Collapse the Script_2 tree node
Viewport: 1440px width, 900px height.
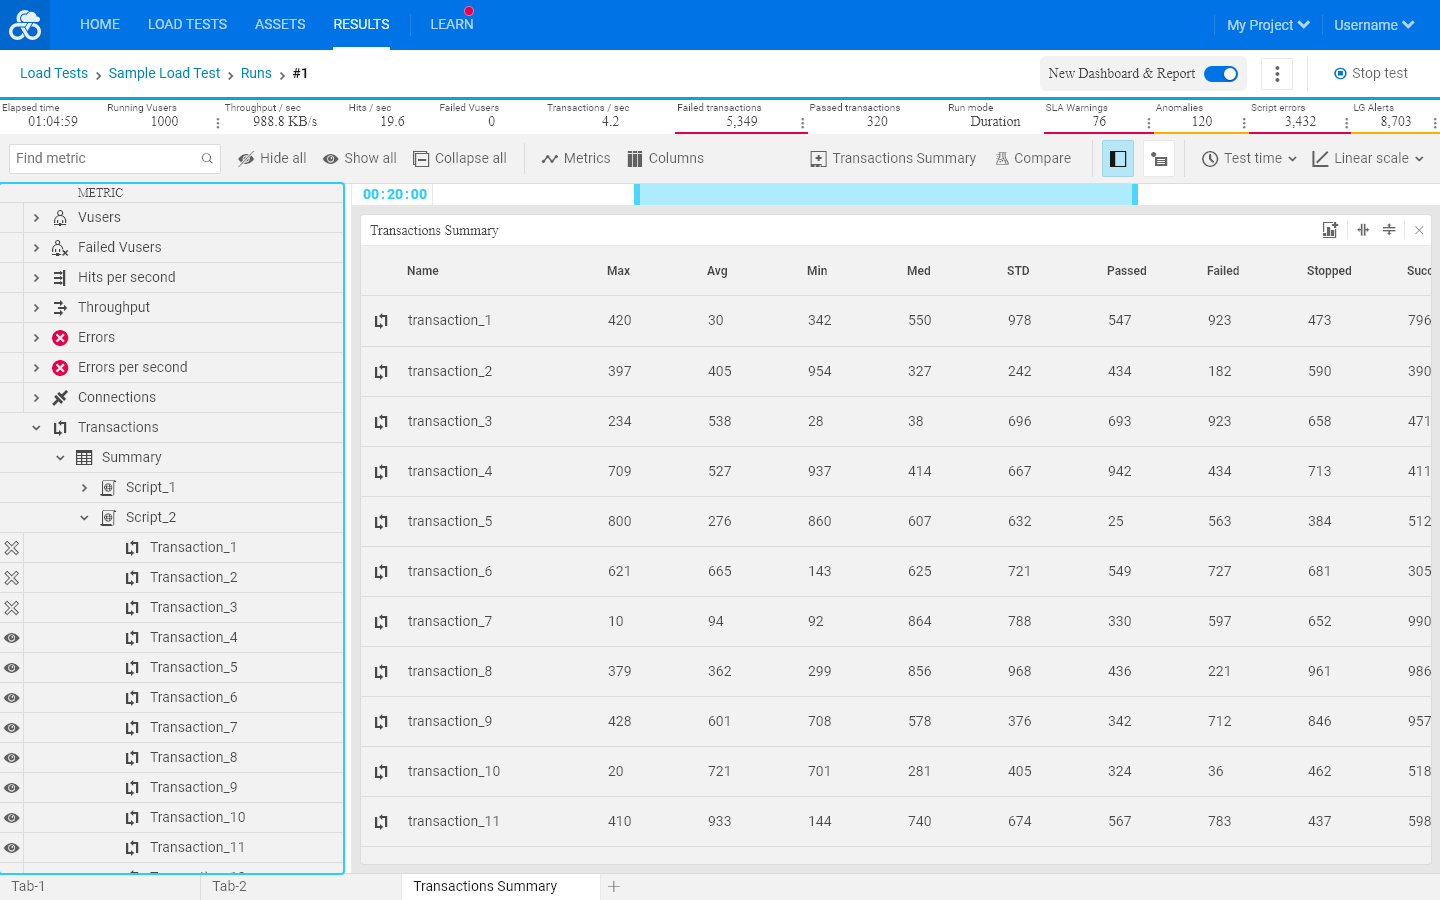pyautogui.click(x=84, y=518)
